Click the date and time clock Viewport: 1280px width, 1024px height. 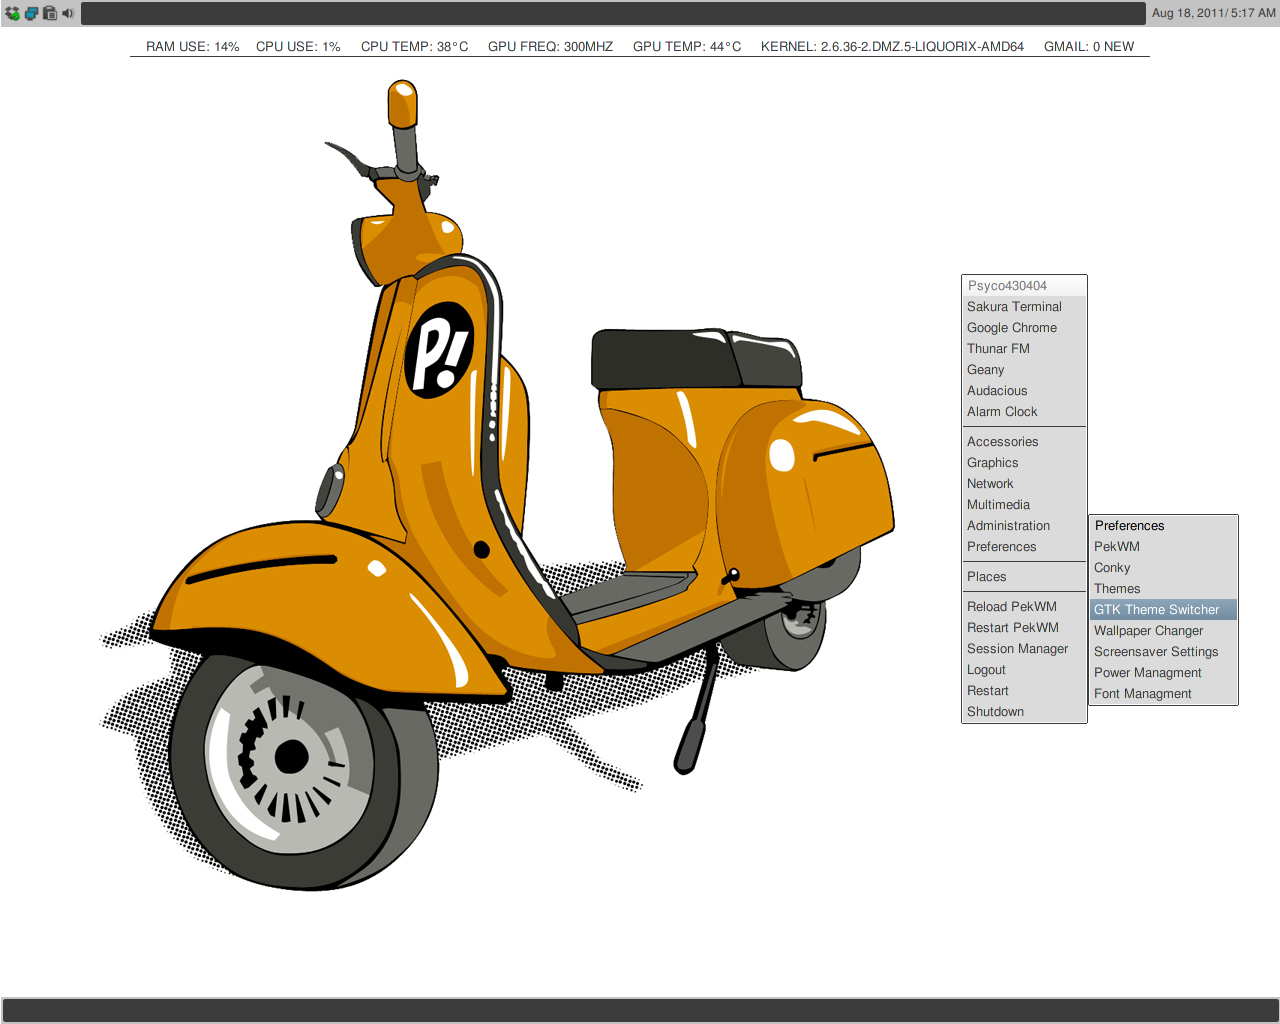coord(1213,13)
